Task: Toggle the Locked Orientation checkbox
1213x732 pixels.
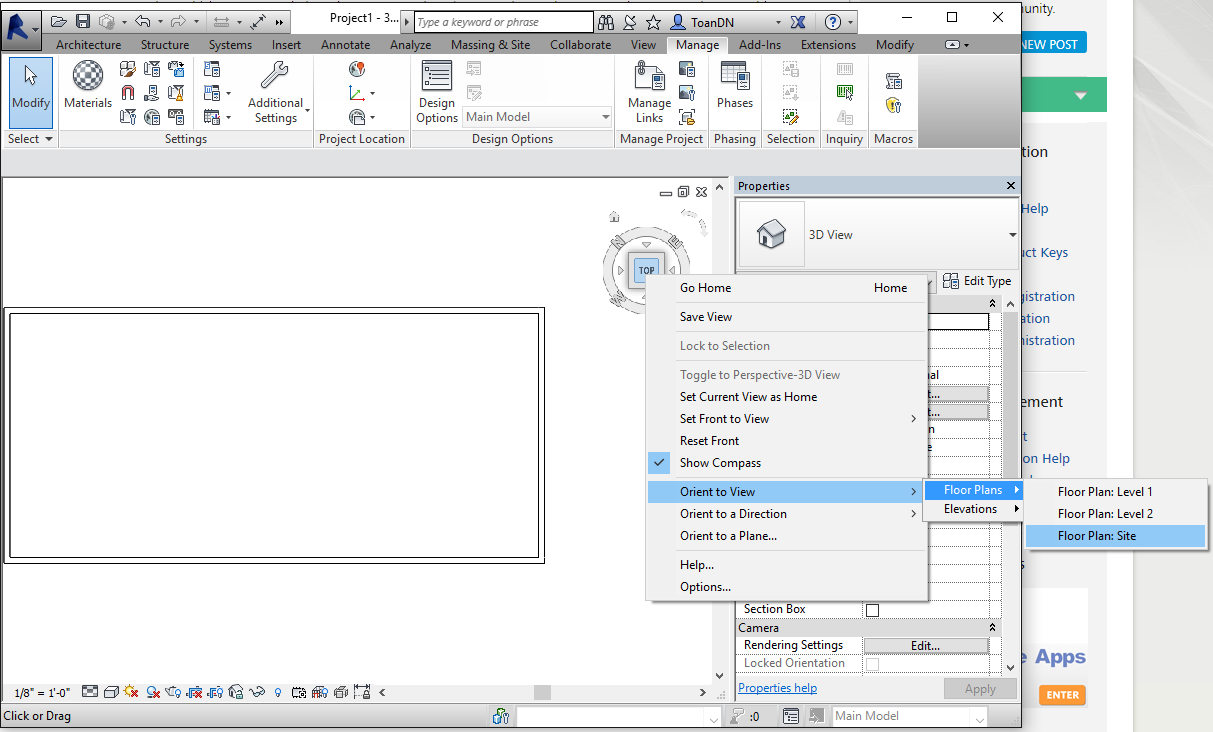Action: [x=872, y=664]
